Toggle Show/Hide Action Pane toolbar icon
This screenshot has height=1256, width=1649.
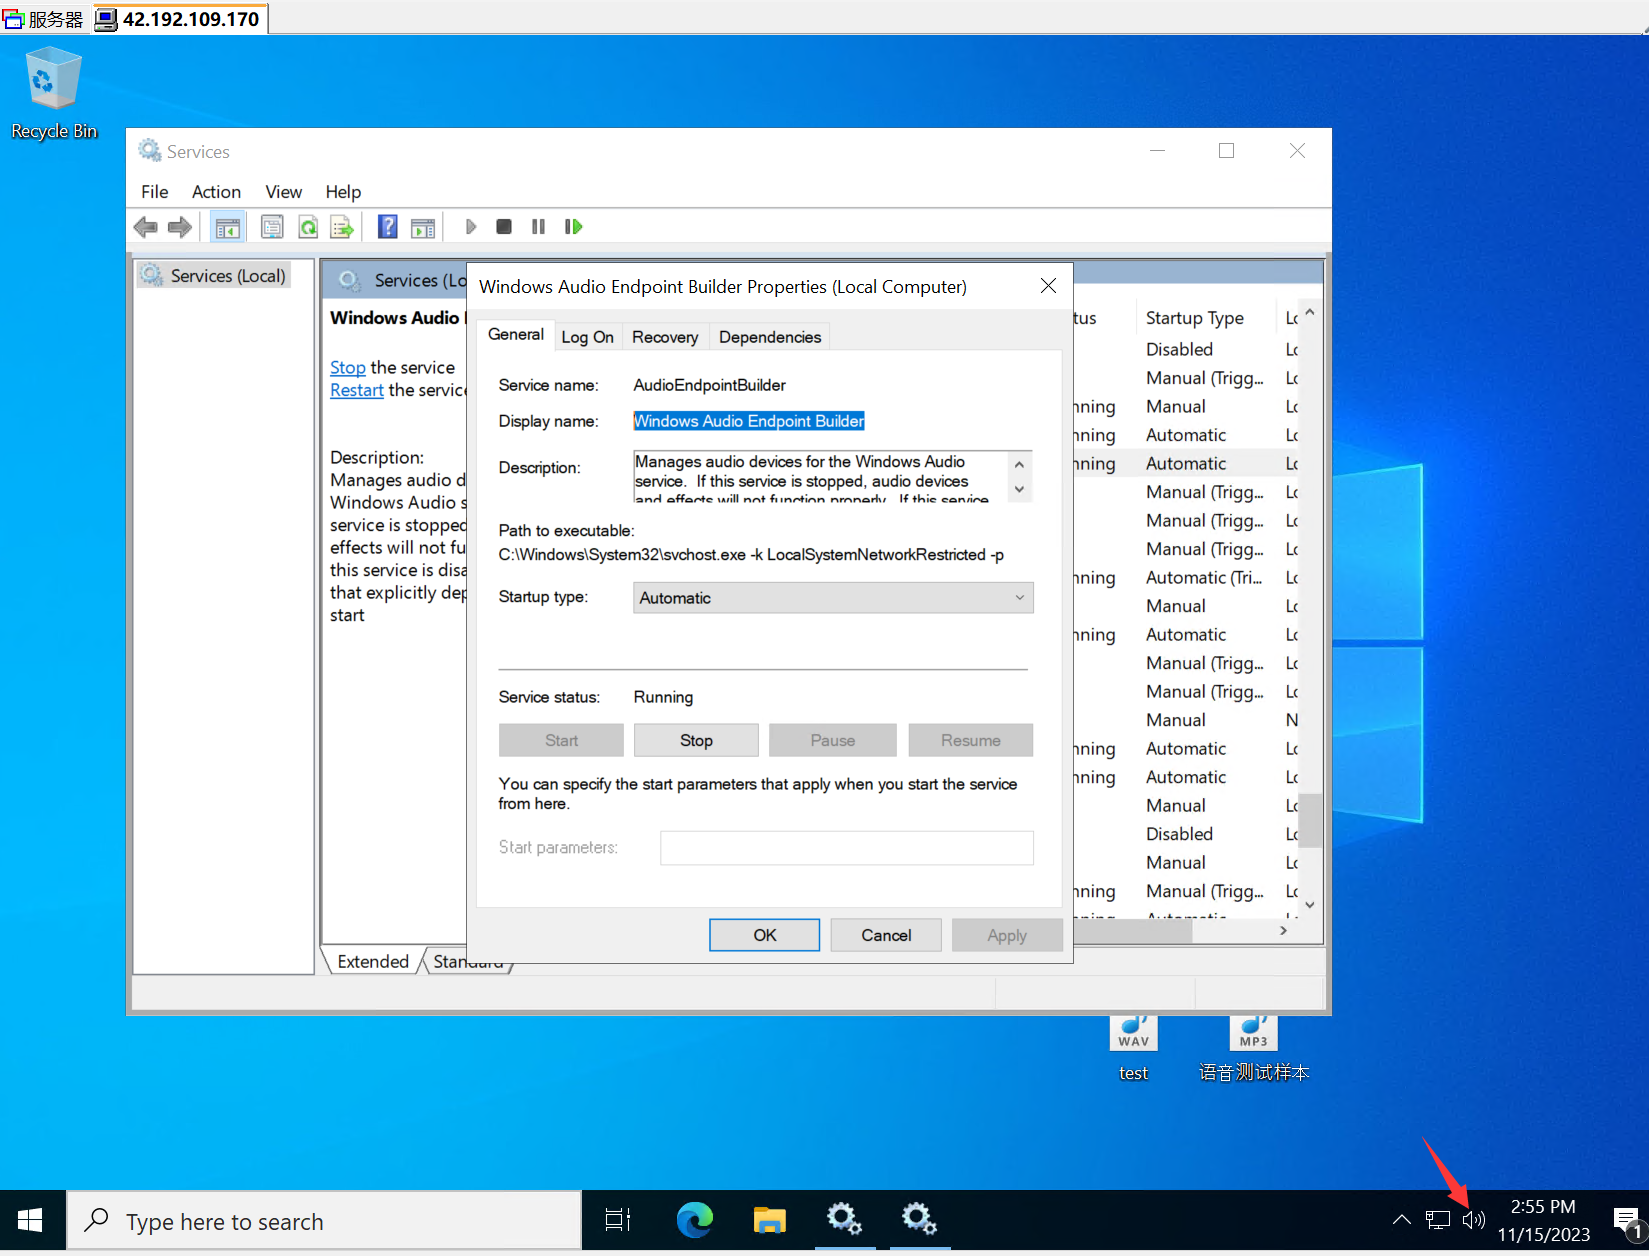[423, 227]
